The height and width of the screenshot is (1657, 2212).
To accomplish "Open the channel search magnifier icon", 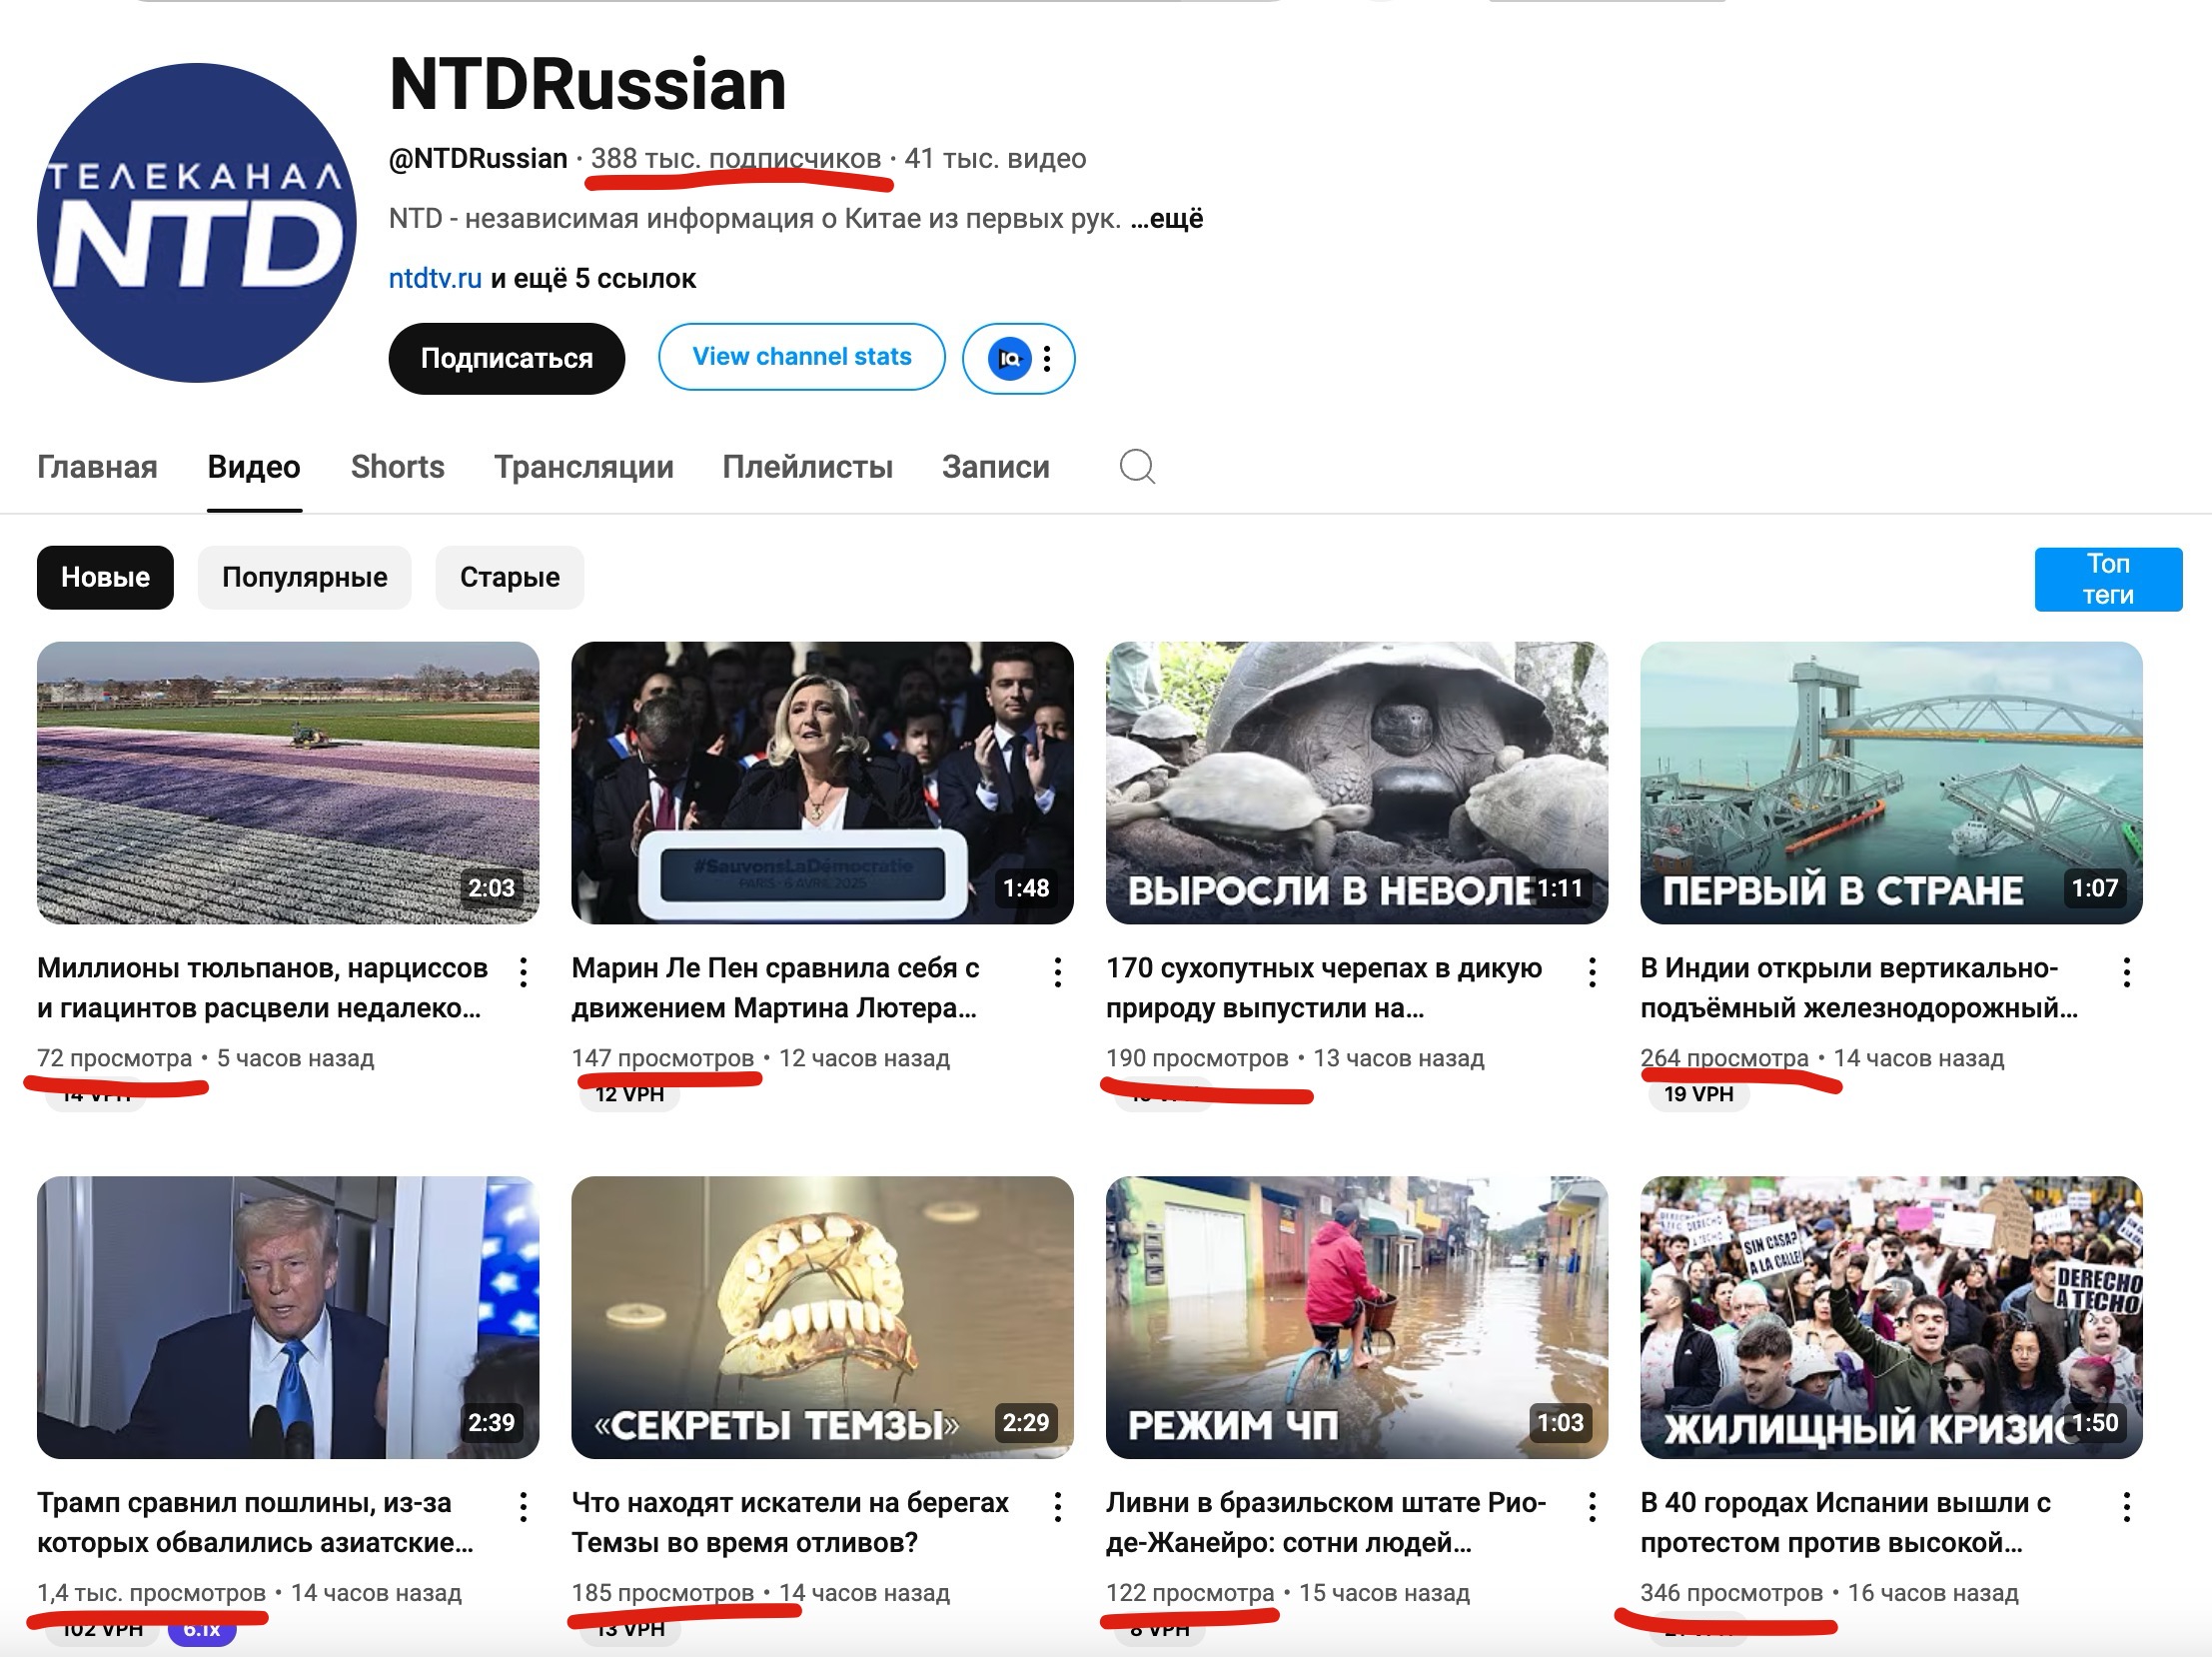I will point(1137,466).
